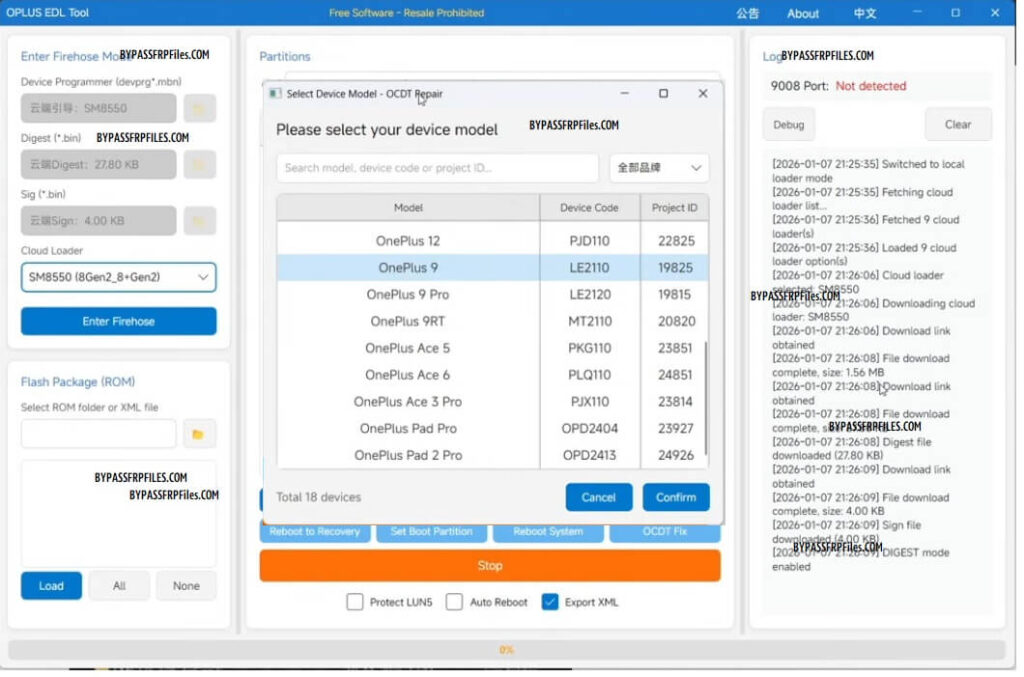Screen dimensions: 1024x677
Task: Select the OnePlus 9 Pro row
Action: pyautogui.click(x=492, y=294)
